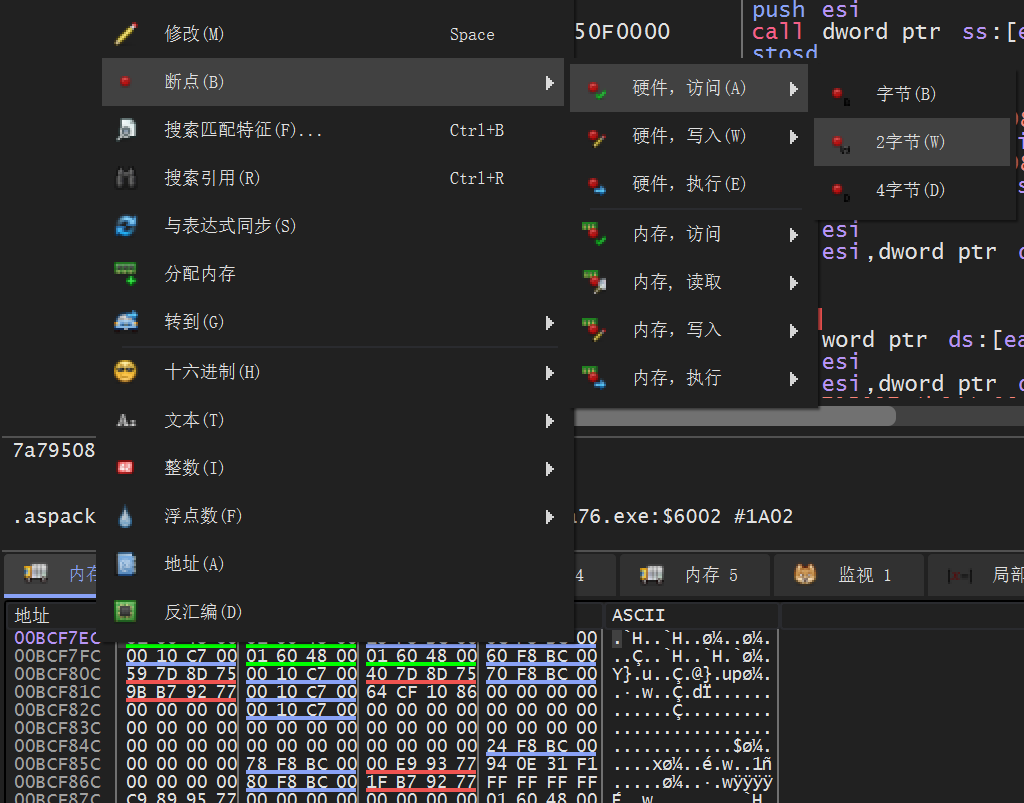Click the icon beside 硬件，执行(E)
Image resolution: width=1024 pixels, height=803 pixels.
pyautogui.click(x=596, y=185)
